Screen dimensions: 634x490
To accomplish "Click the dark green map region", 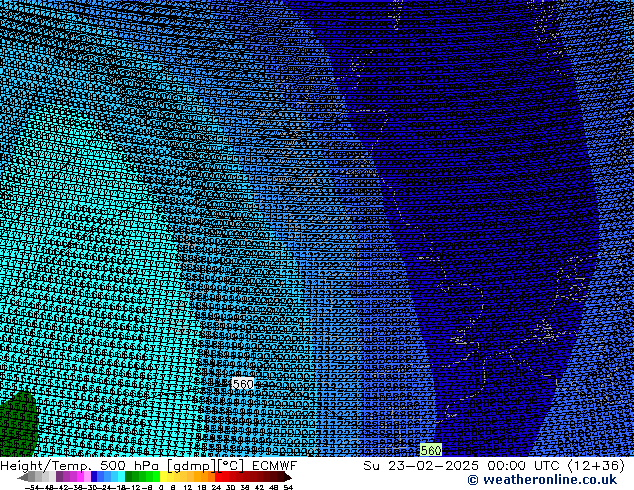I will [x=18, y=422].
